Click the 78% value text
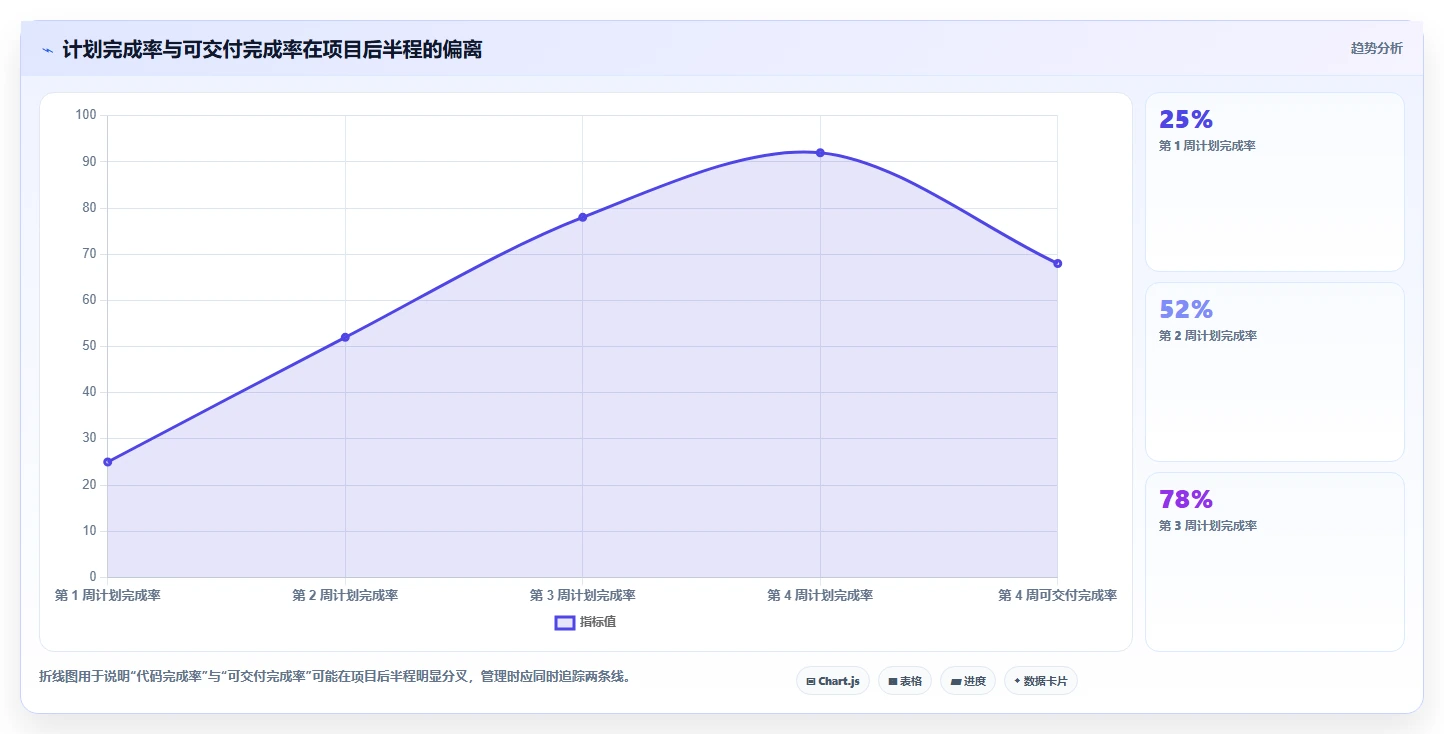The width and height of the screenshot is (1444, 734). 1186,499
